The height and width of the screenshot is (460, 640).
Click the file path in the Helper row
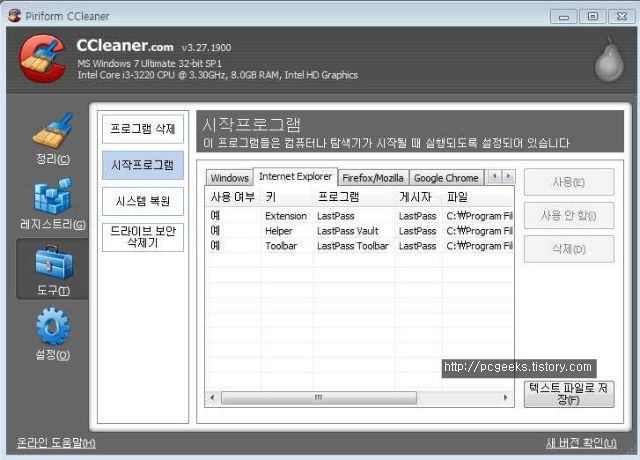479,231
